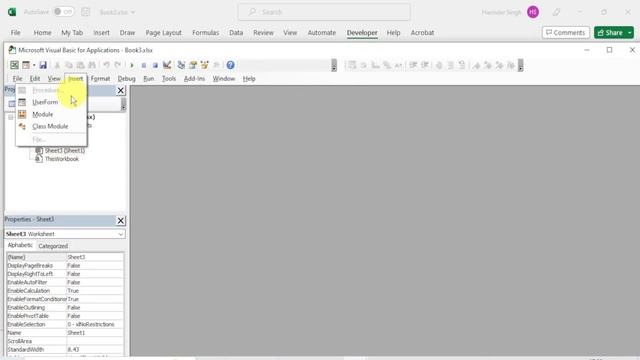
Task: Toggle Design Mode toolbar icon
Action: [167, 65]
